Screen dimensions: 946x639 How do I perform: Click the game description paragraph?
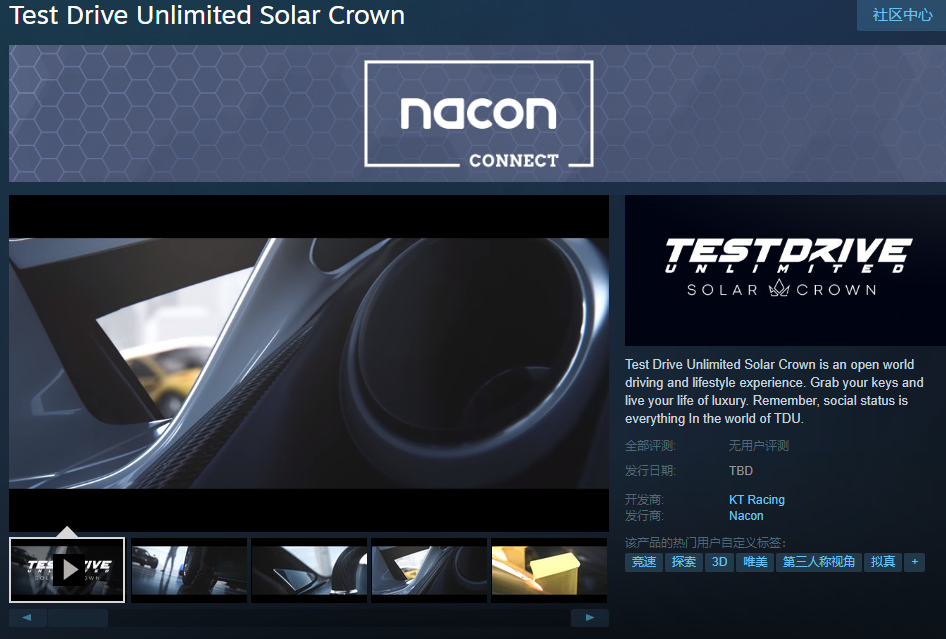tap(774, 391)
